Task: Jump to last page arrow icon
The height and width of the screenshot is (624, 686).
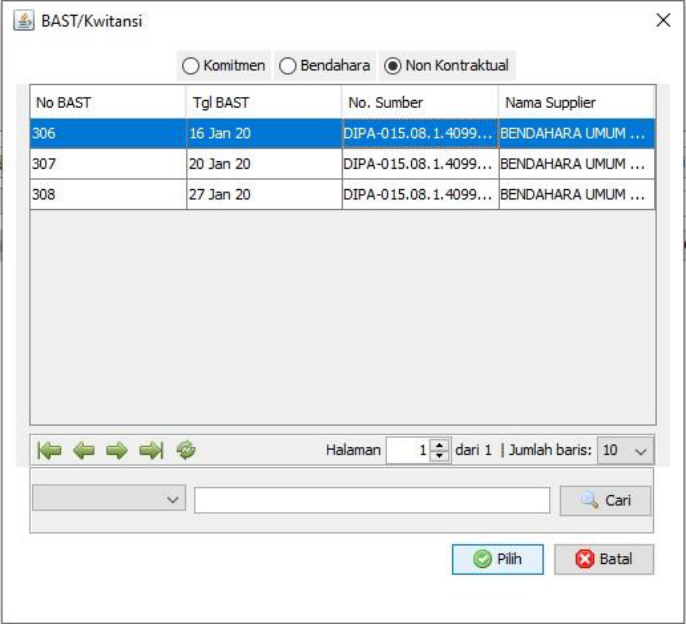Action: 151,451
